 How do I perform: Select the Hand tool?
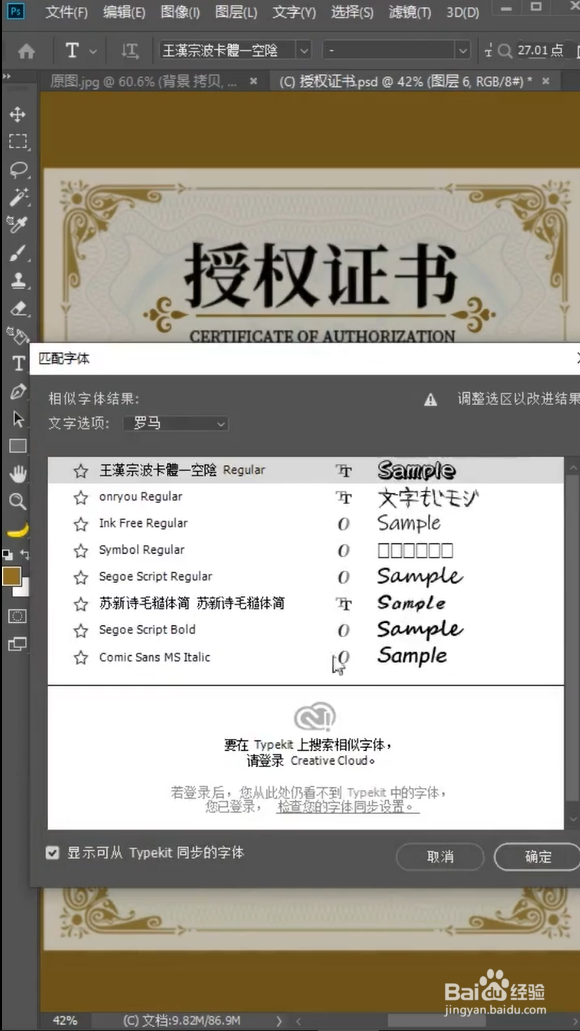tap(18, 473)
